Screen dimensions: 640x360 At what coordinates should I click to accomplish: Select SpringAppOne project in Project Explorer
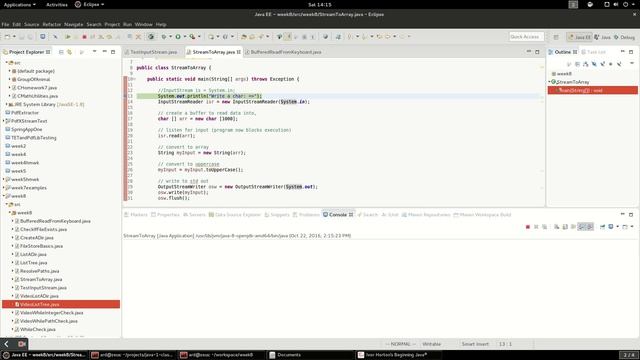pos(27,129)
